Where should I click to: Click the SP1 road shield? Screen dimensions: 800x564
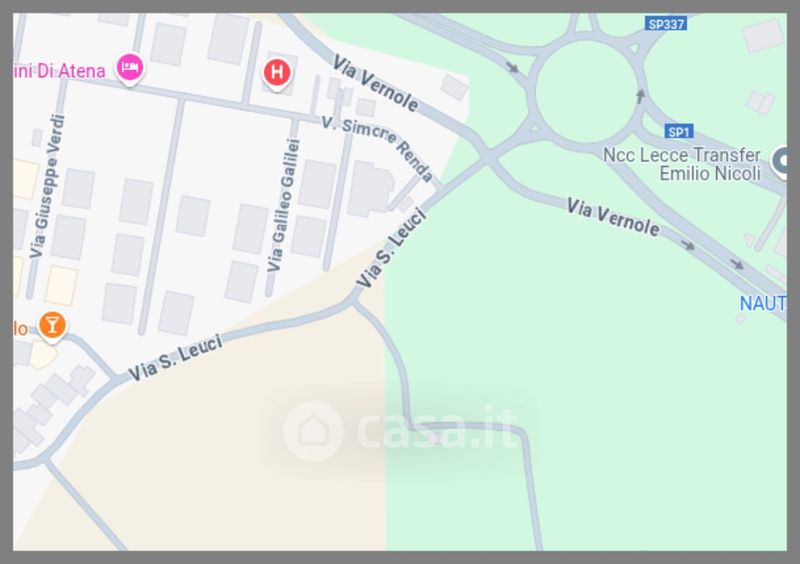679,132
